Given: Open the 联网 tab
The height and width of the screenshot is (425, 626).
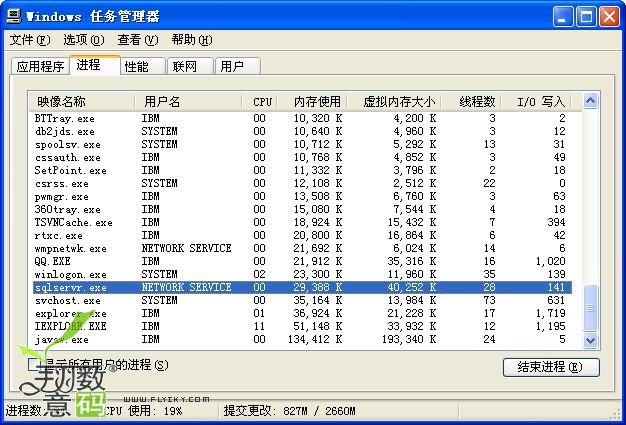Looking at the screenshot, I should pyautogui.click(x=190, y=66).
